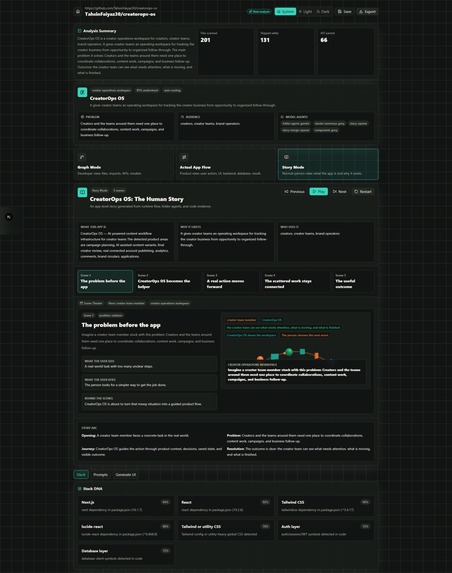452x573 pixels.
Task: Open the GitHub repository URL link
Action: pos(121,8)
